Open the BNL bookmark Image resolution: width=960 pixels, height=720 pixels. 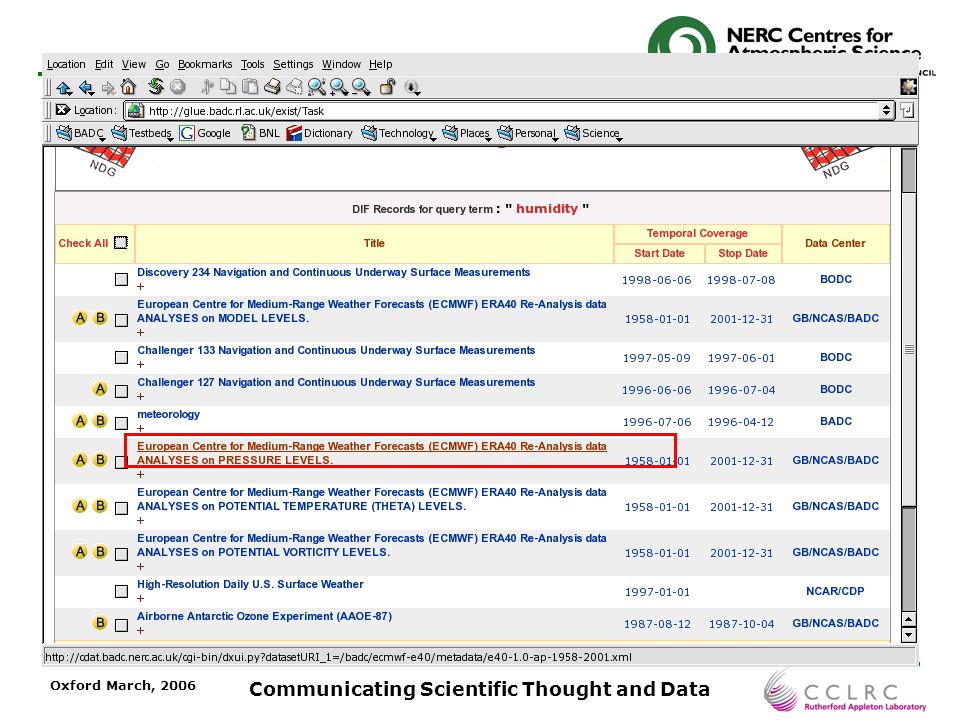(x=260, y=133)
